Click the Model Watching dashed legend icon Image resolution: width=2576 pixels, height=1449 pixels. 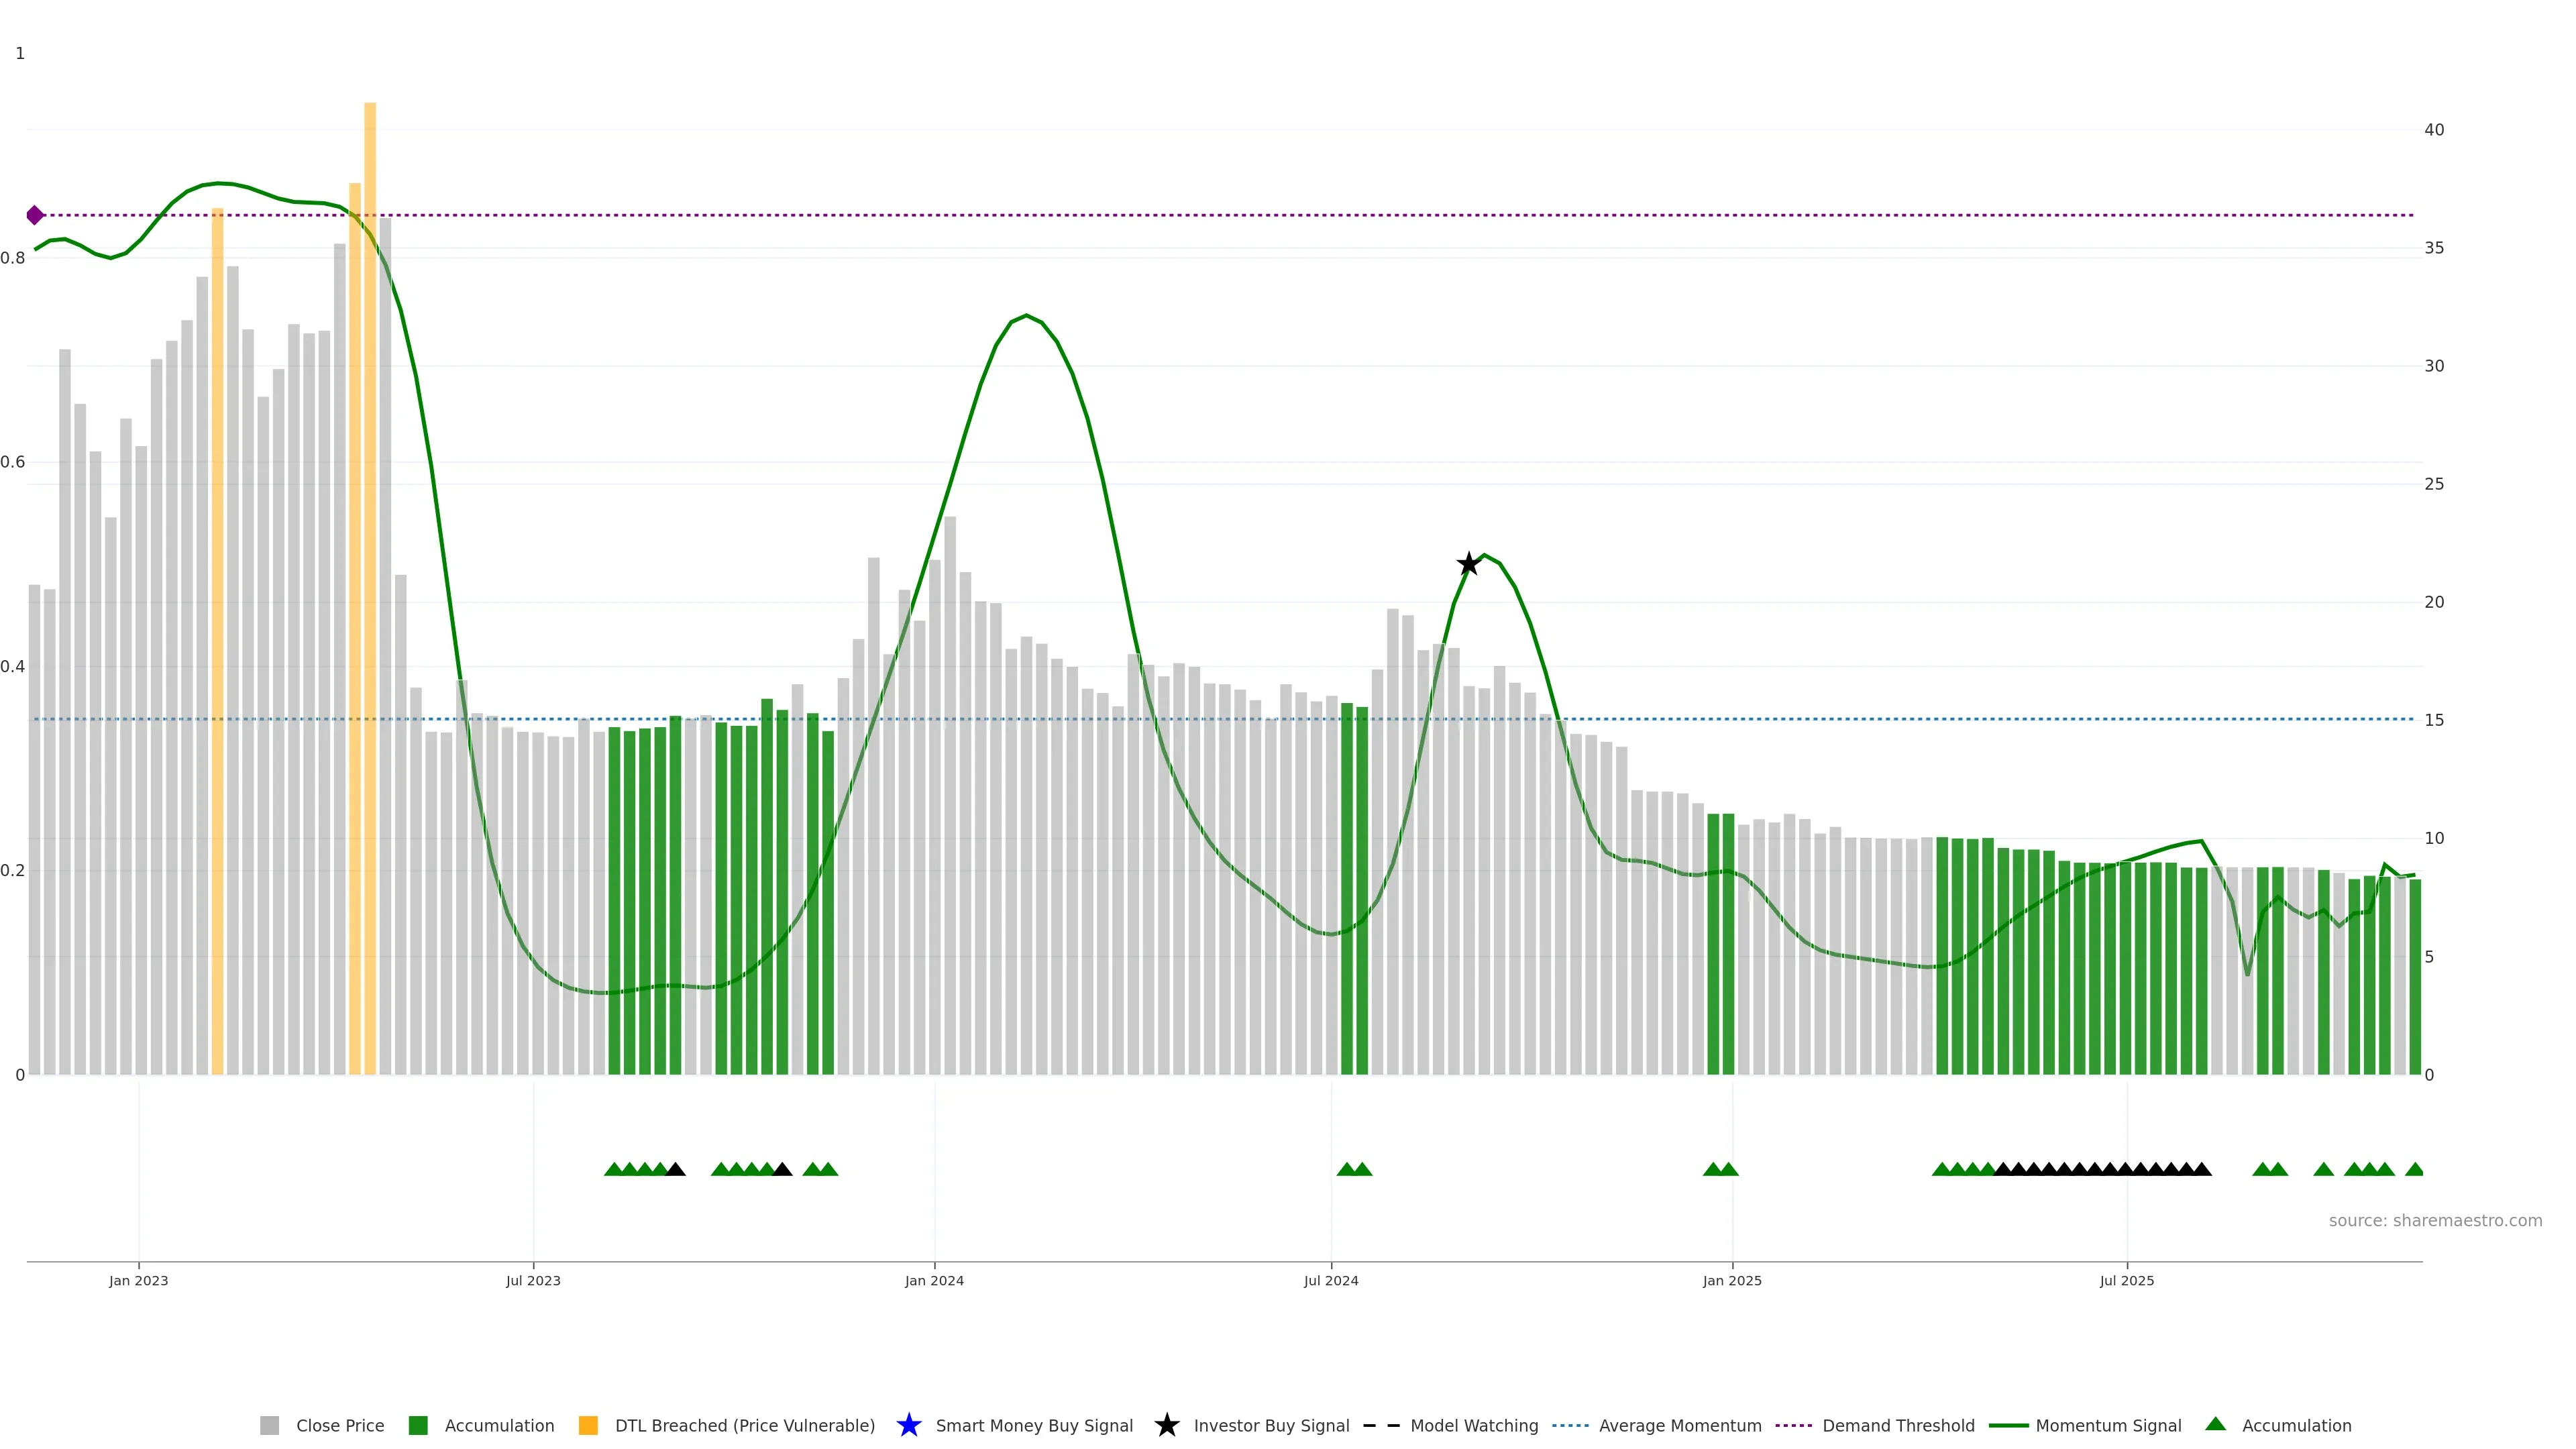click(x=1381, y=1425)
